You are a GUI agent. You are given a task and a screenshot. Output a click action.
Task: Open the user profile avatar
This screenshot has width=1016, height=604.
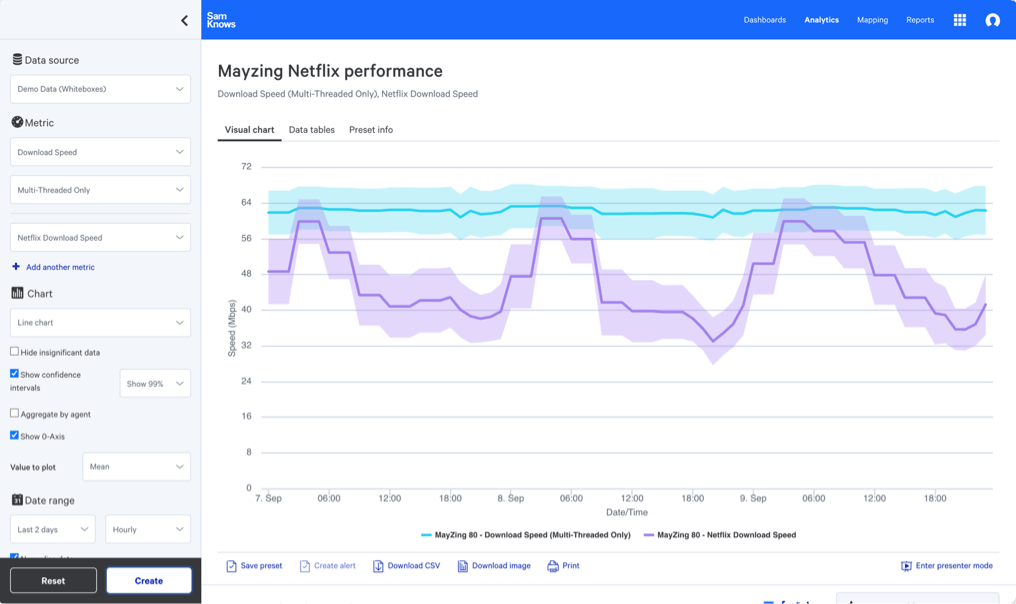coord(992,20)
